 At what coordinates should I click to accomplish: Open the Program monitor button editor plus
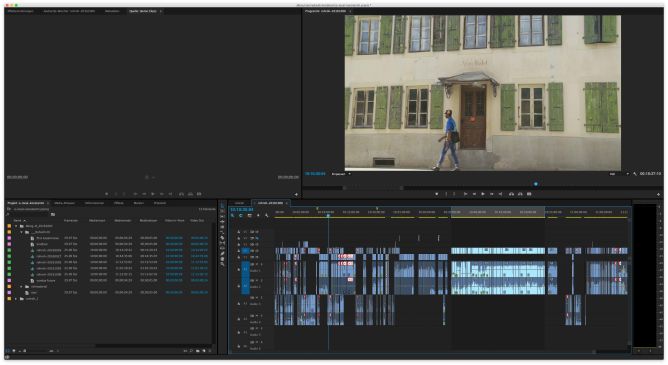pyautogui.click(x=659, y=194)
